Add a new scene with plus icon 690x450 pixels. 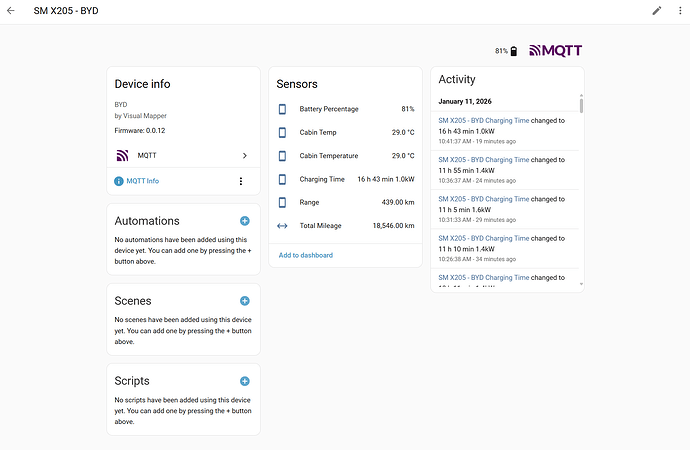click(245, 300)
